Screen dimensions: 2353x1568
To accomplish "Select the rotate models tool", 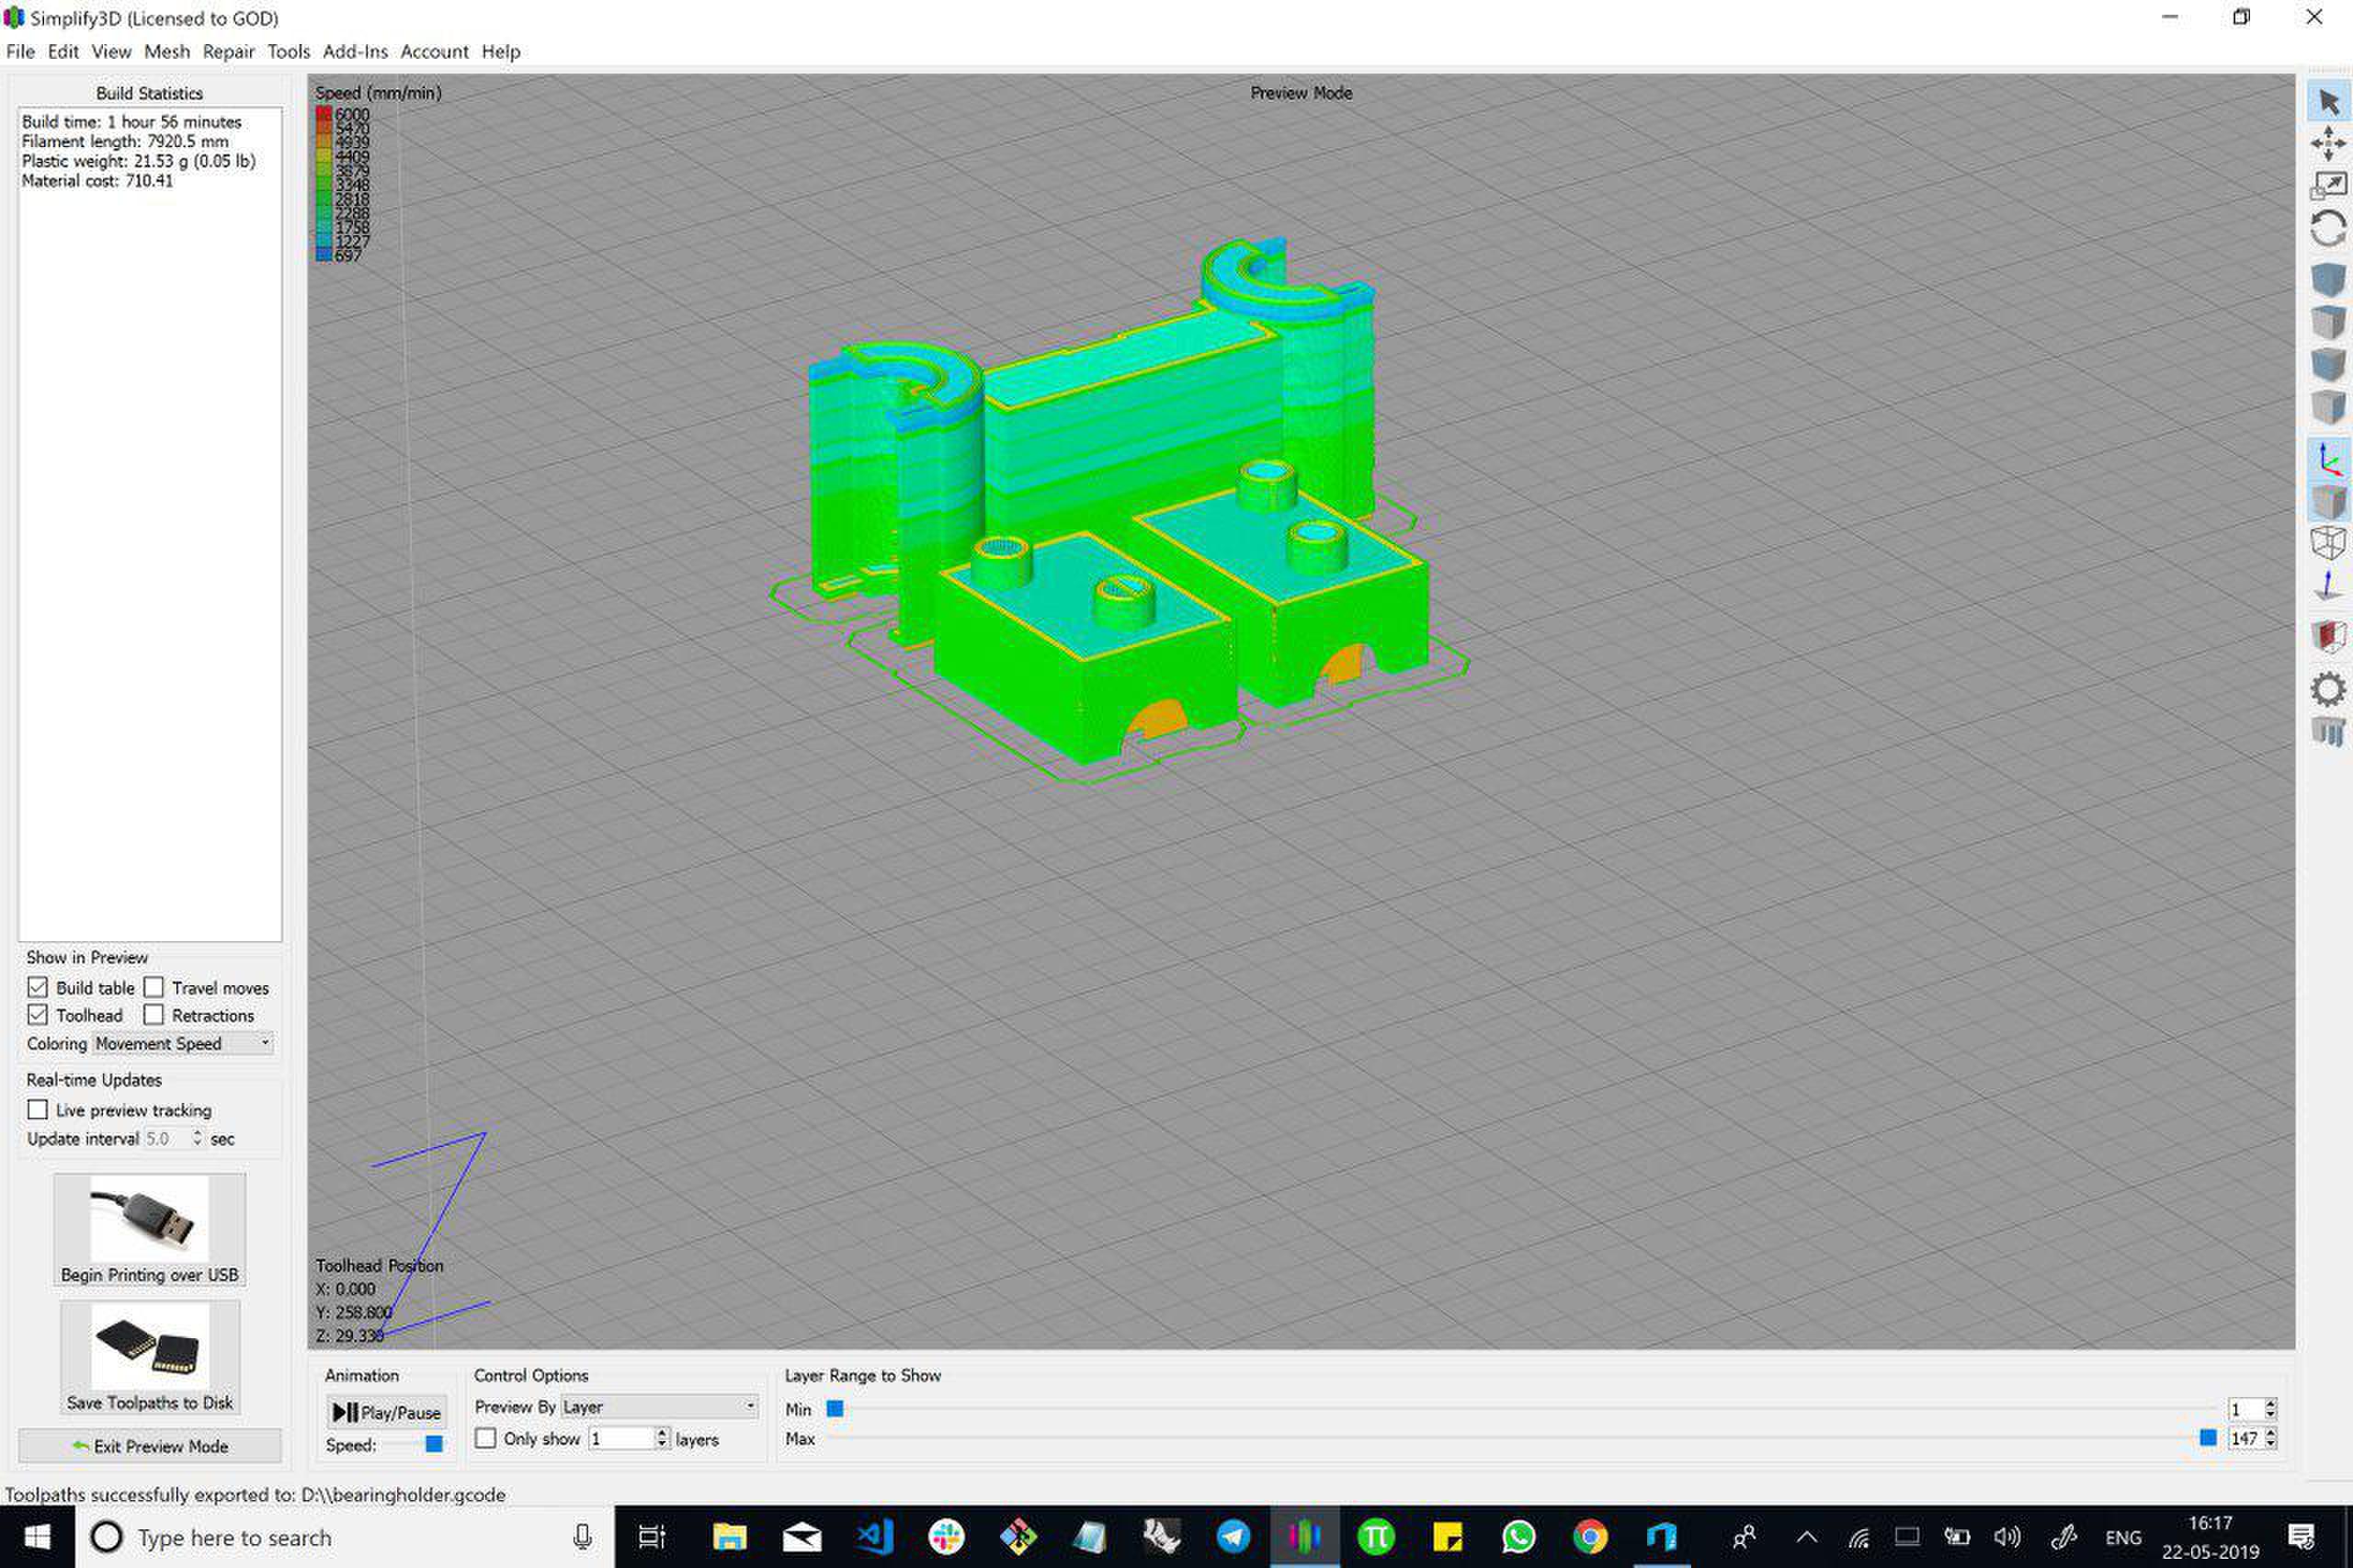I will click(x=2328, y=229).
